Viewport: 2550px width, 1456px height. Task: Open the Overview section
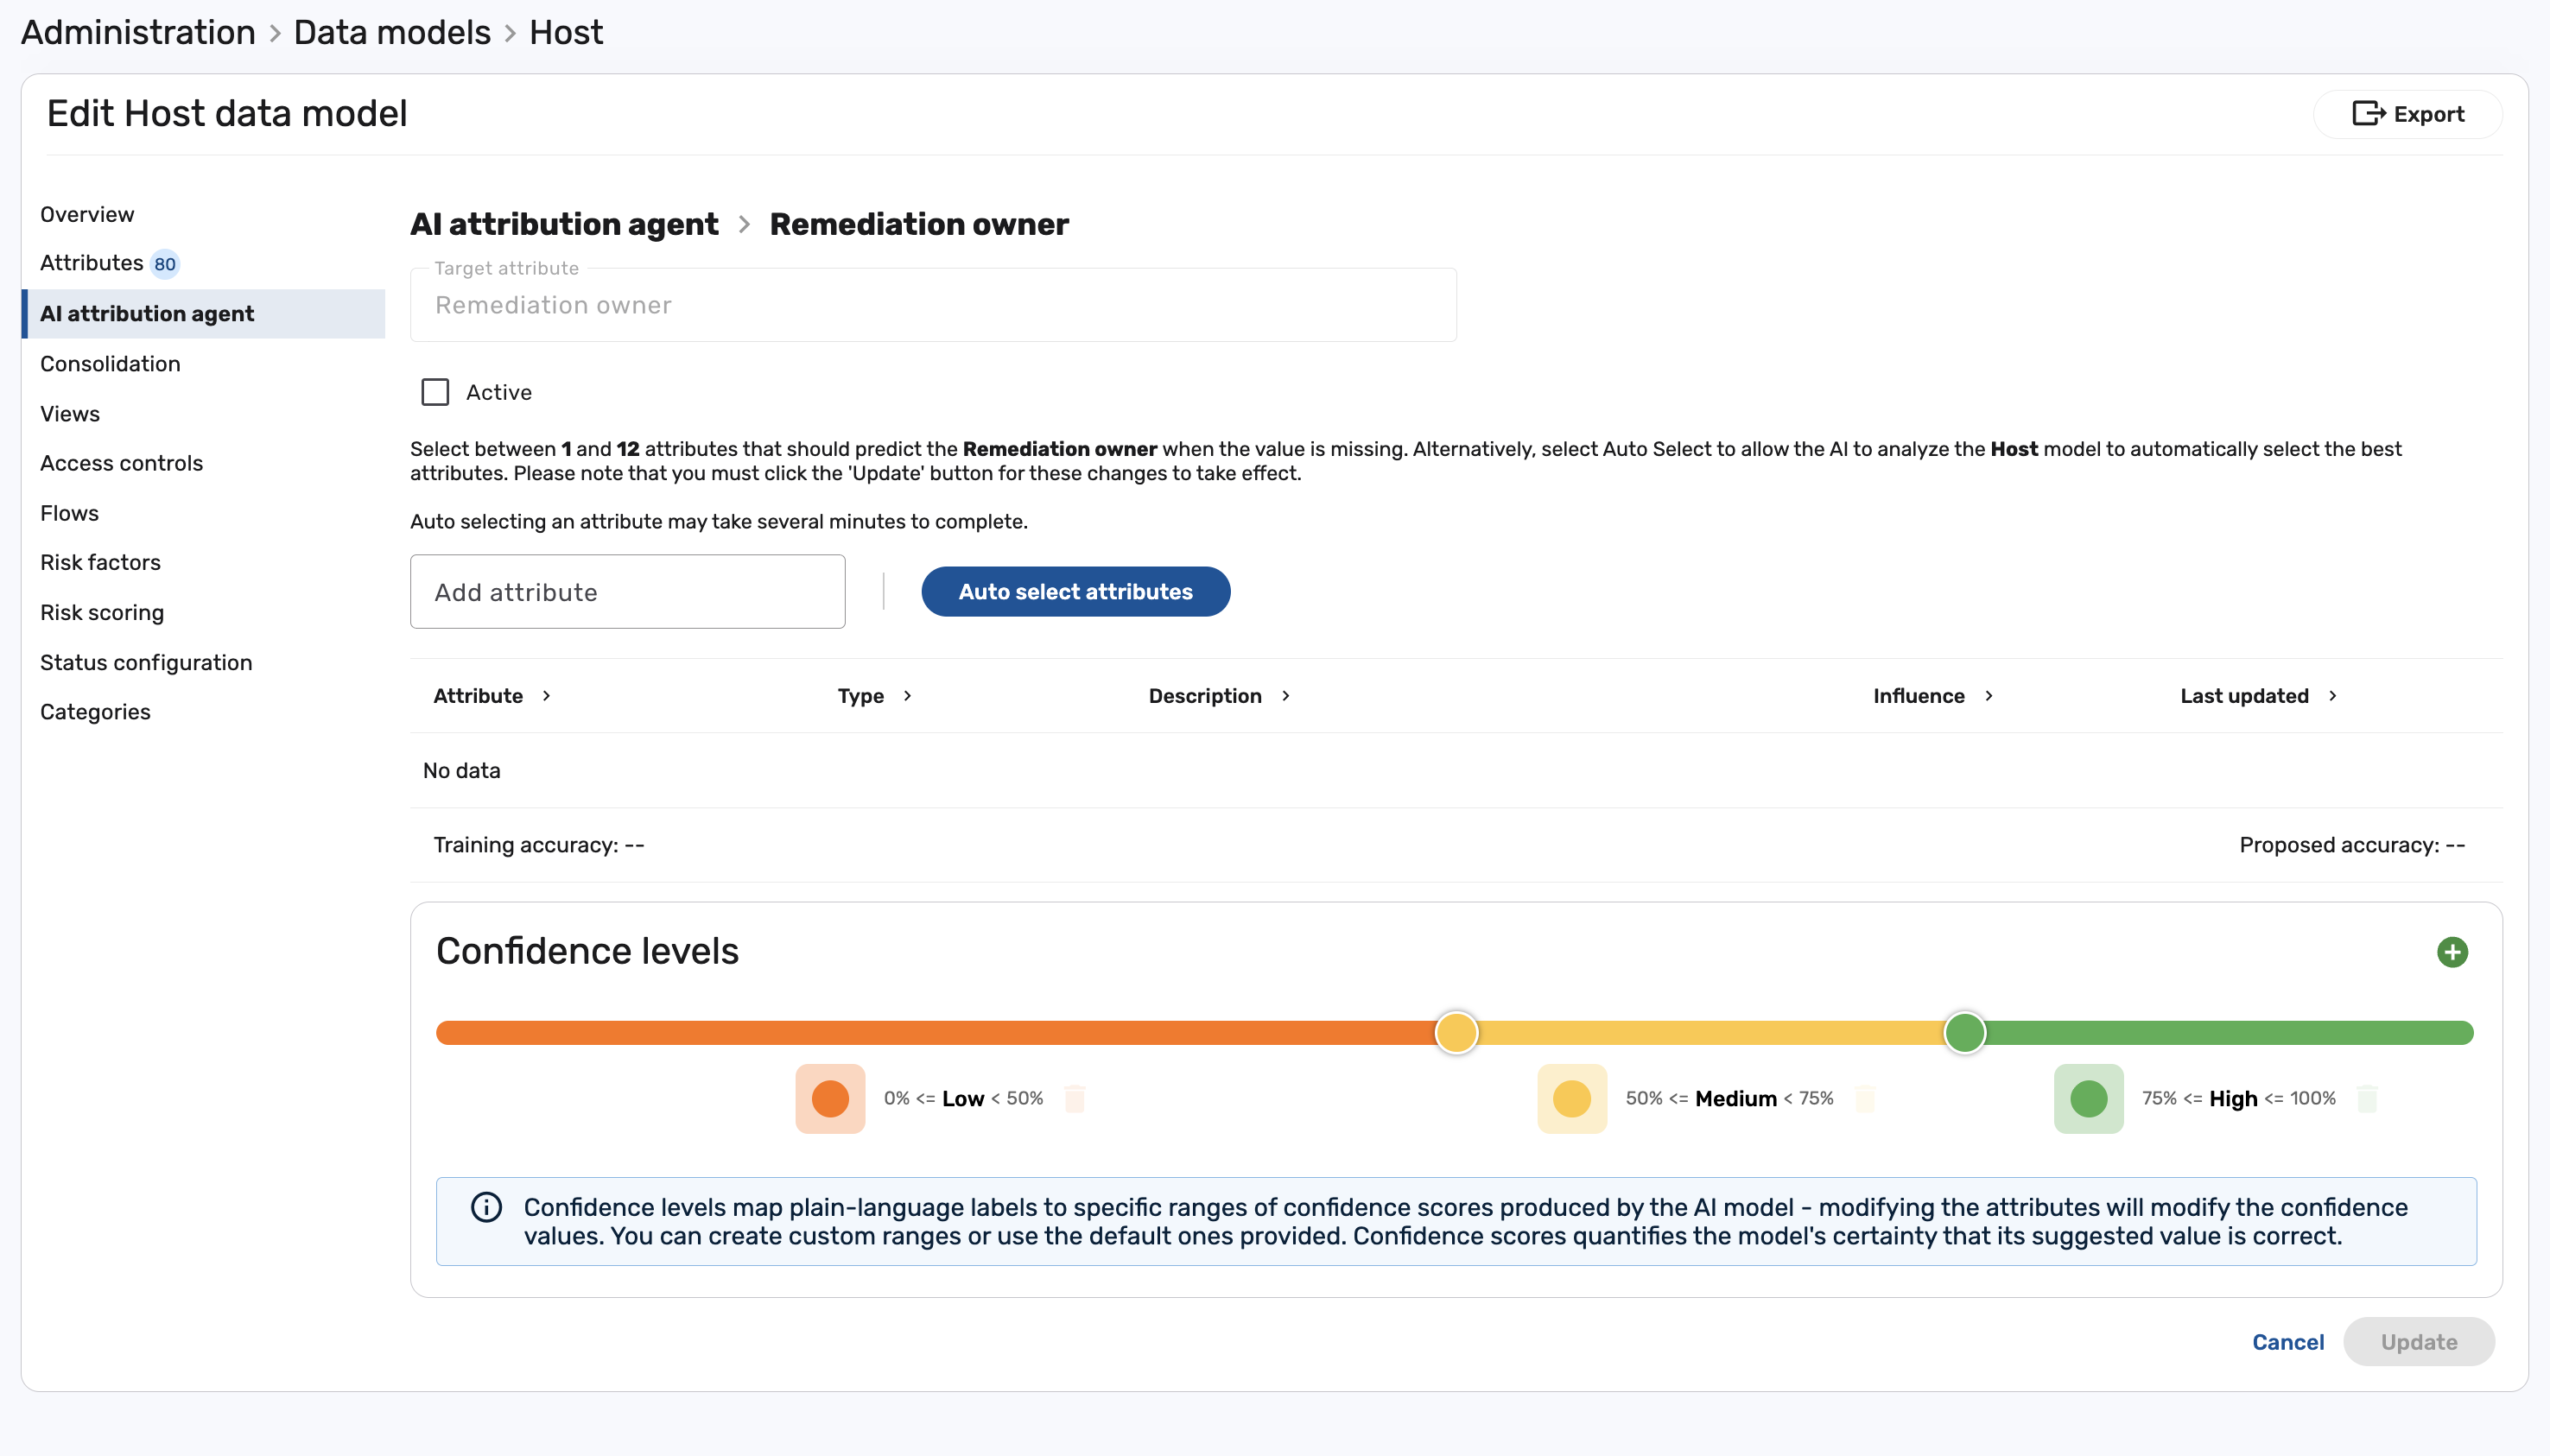tap(87, 214)
